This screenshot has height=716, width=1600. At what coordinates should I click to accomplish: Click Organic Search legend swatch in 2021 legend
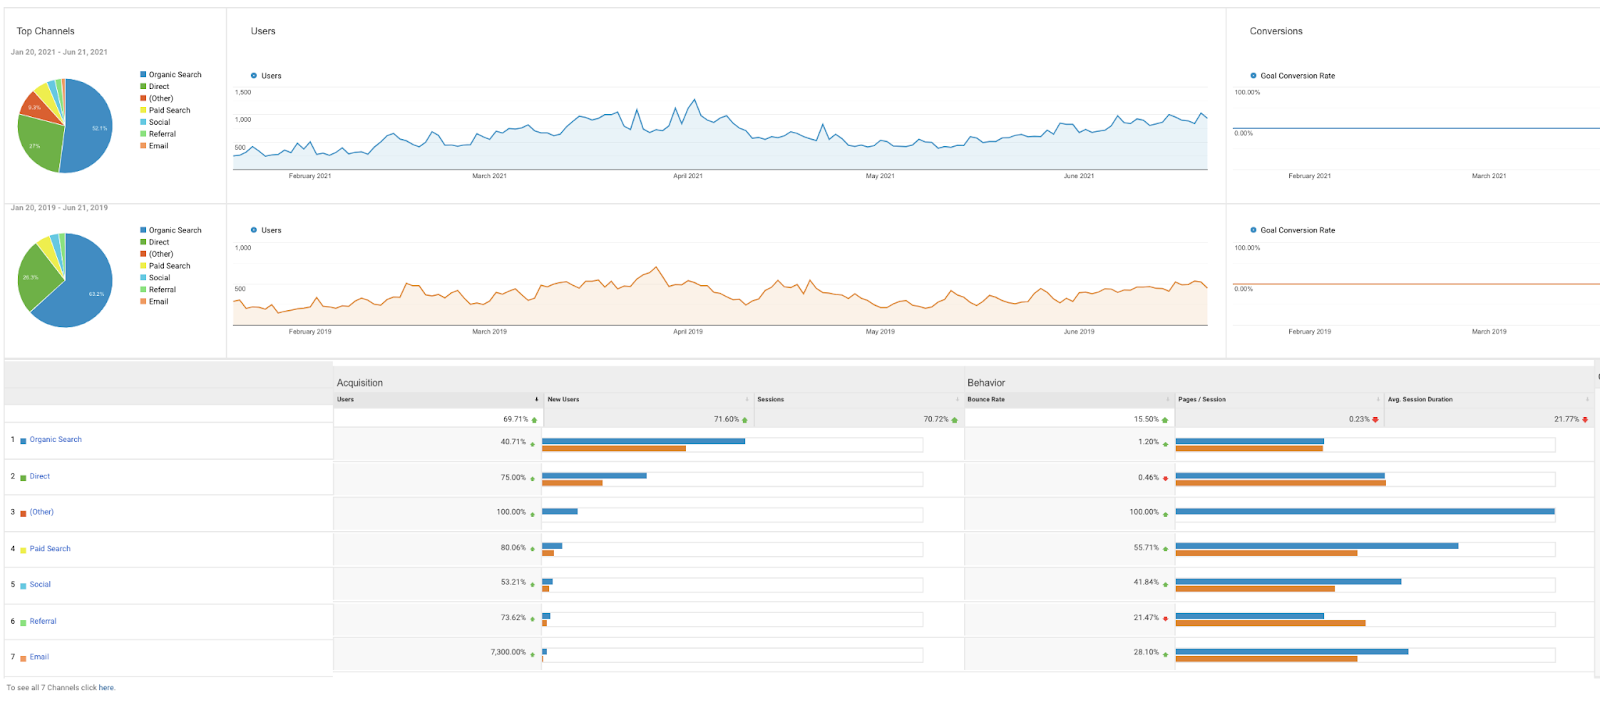coord(143,75)
